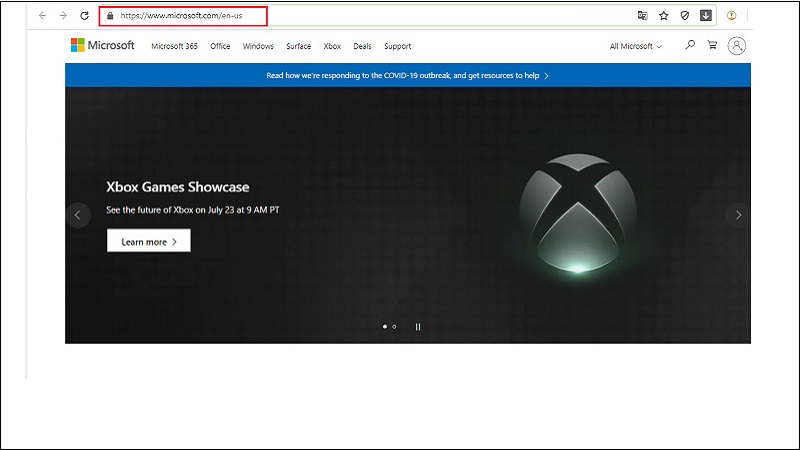Sign in via the account avatar icon
The width and height of the screenshot is (800, 450).
pyautogui.click(x=738, y=46)
